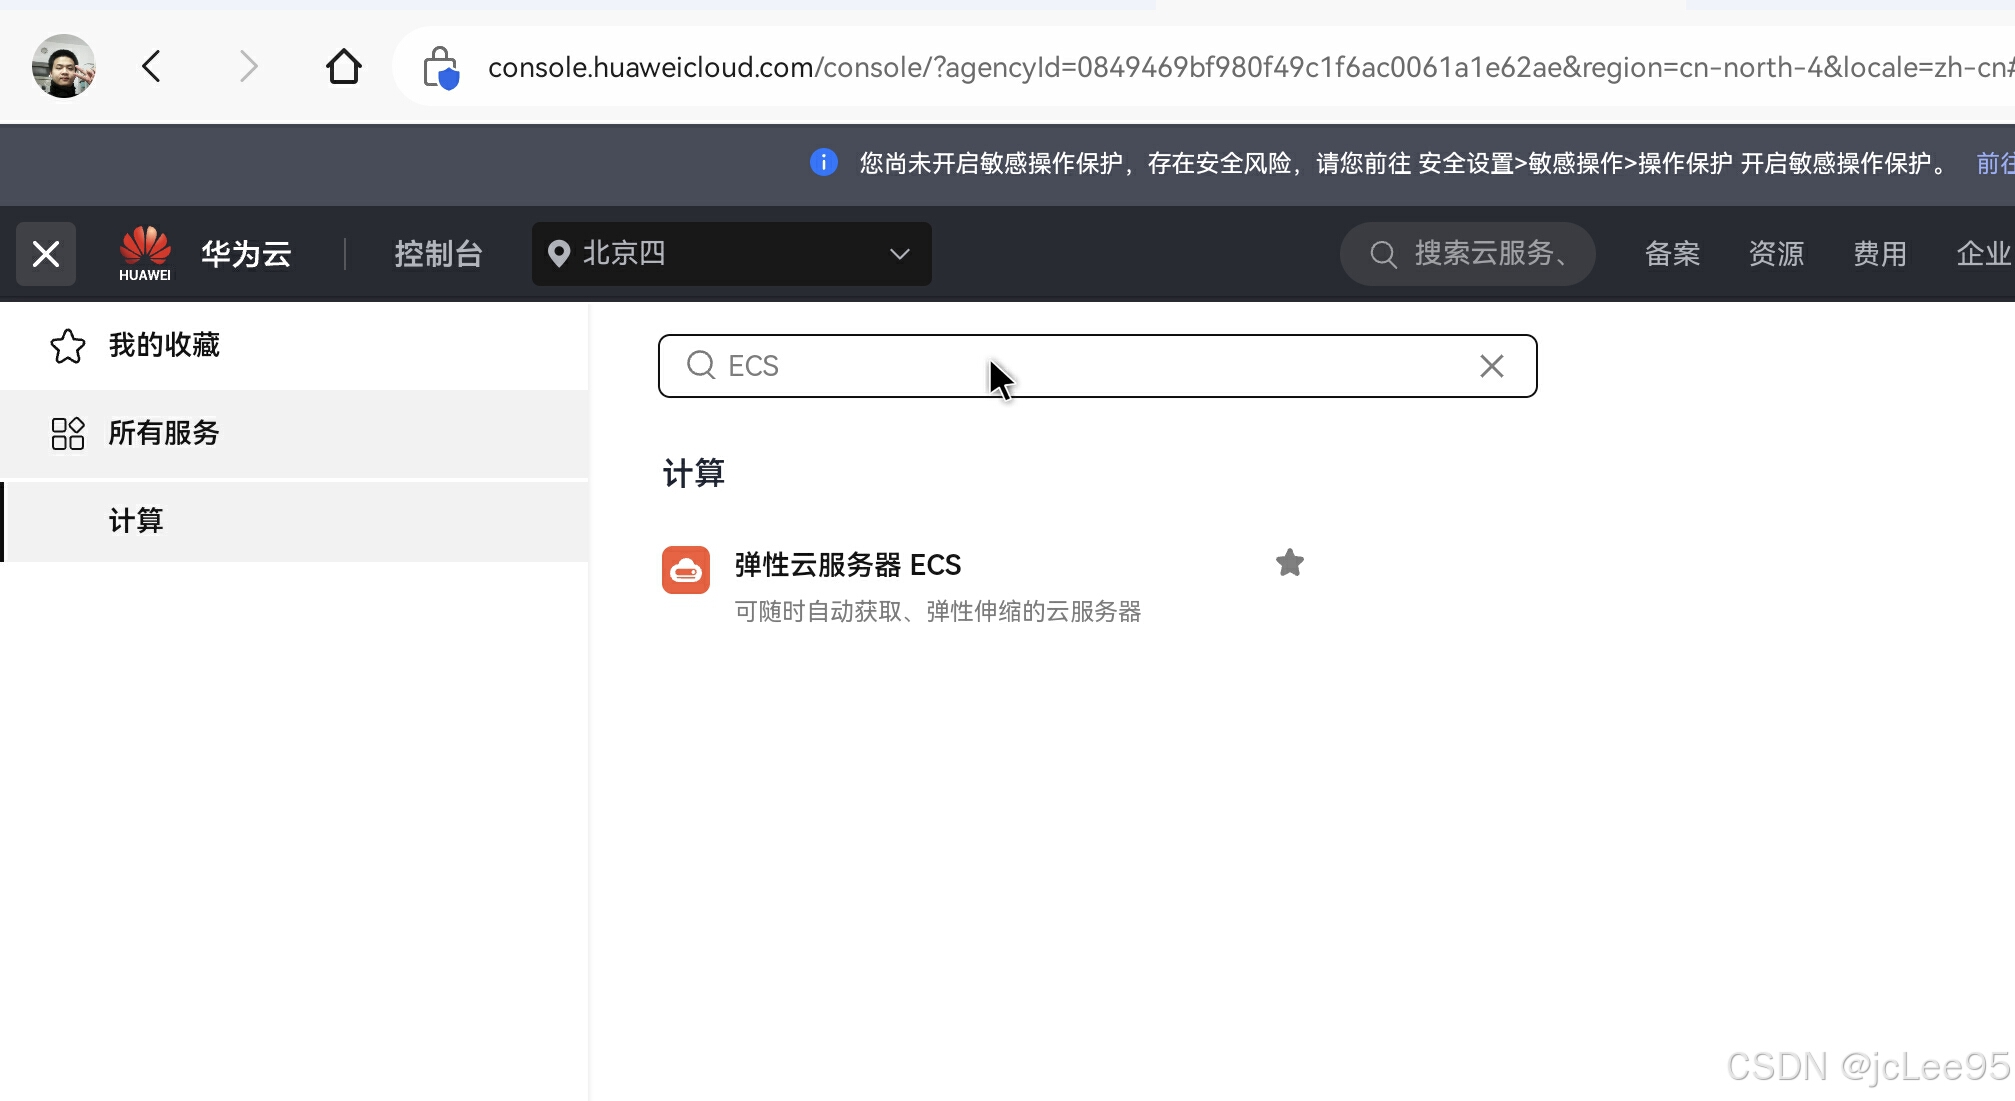Open 我的收藏 favorites section
Screen dimensions: 2015x1101
[164, 345]
